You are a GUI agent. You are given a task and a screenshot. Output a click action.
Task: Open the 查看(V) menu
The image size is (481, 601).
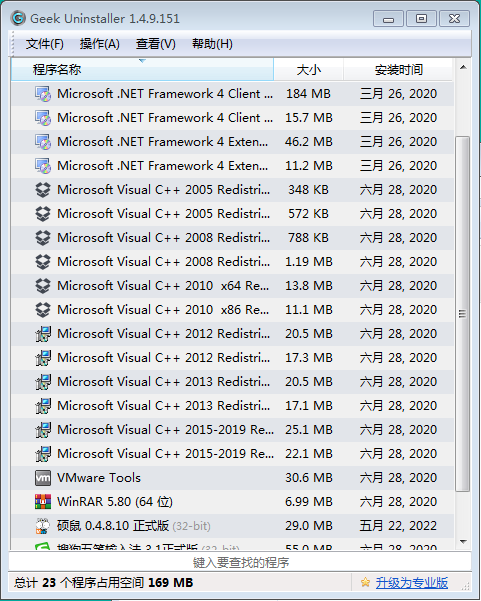[x=156, y=44]
